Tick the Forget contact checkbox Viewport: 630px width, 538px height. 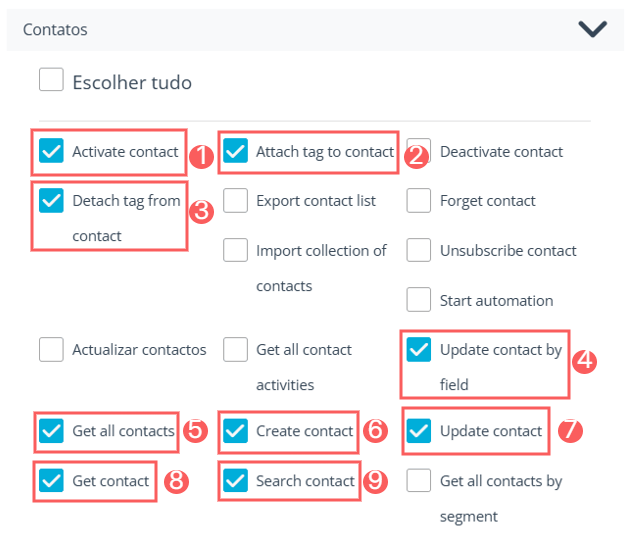coord(420,200)
